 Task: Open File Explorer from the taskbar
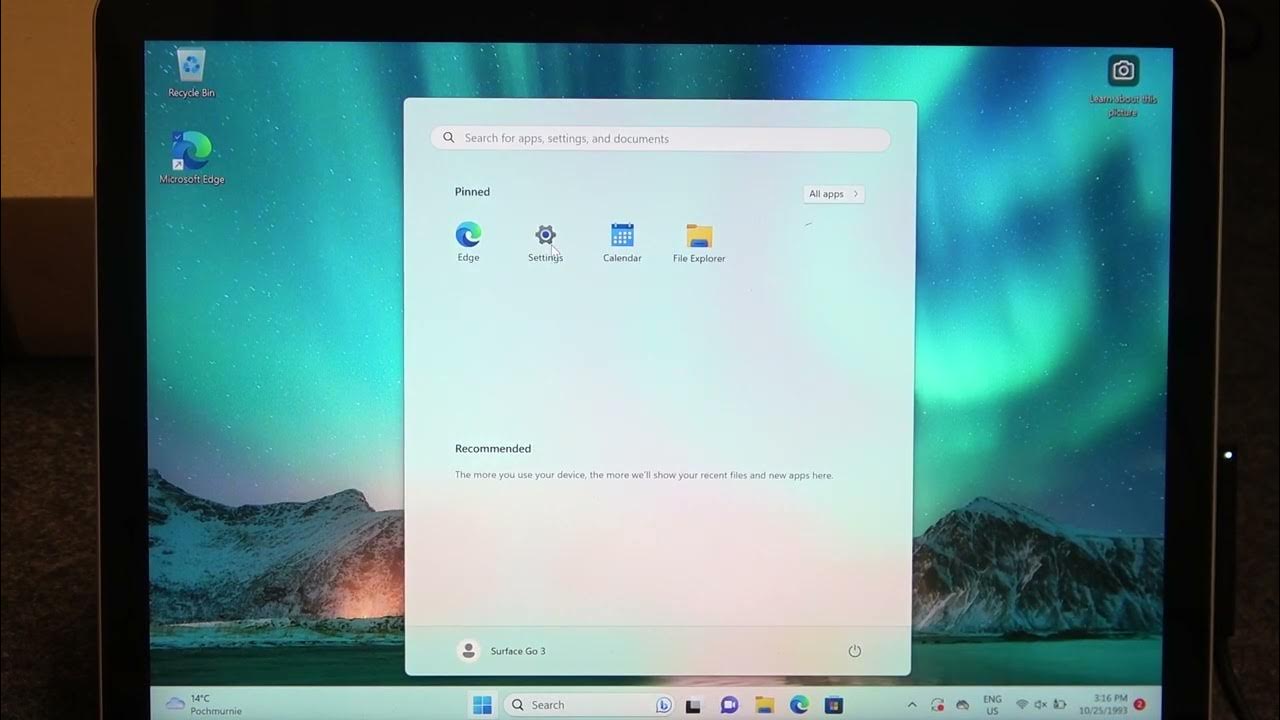[x=764, y=705]
